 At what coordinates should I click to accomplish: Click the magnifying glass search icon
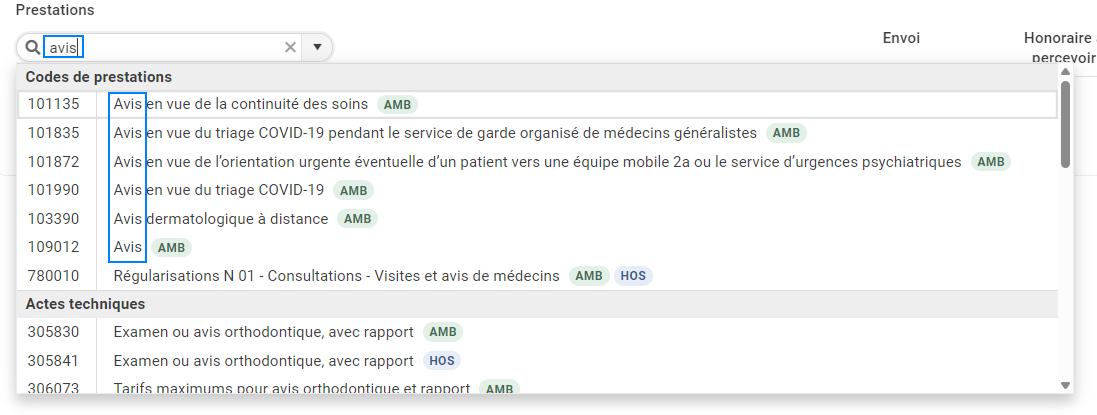click(x=32, y=48)
